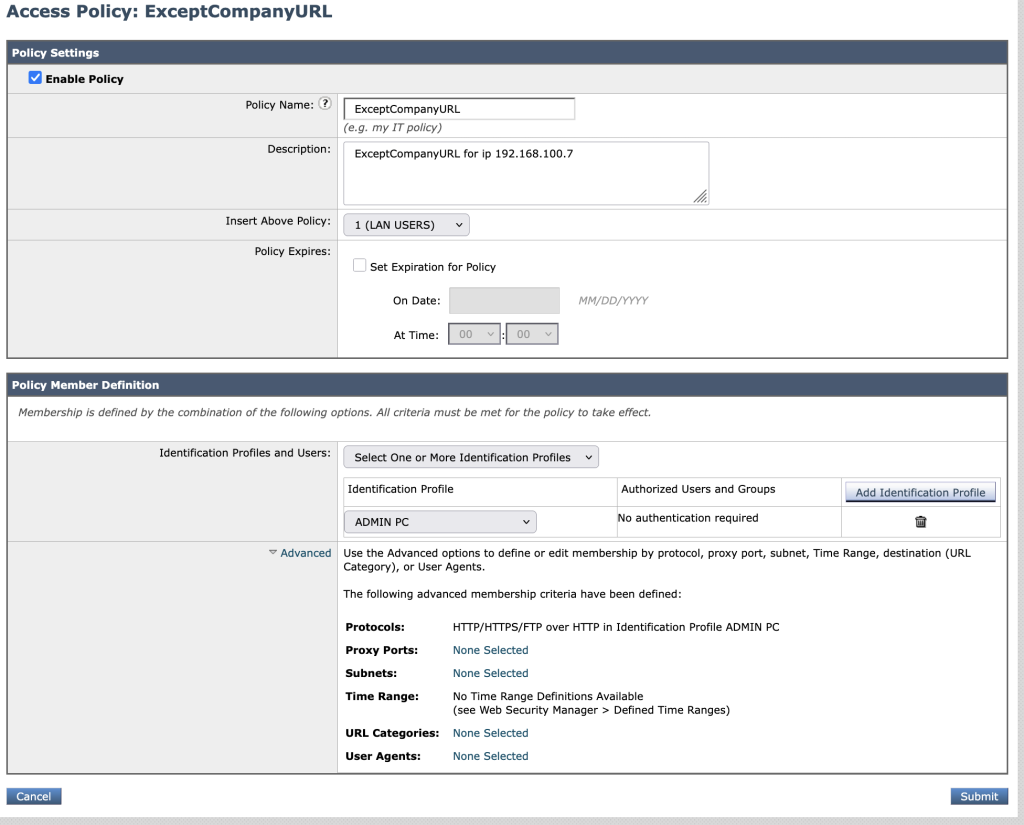Tick Set Expiration for Policy checkbox
The width and height of the screenshot is (1024, 825).
click(359, 265)
